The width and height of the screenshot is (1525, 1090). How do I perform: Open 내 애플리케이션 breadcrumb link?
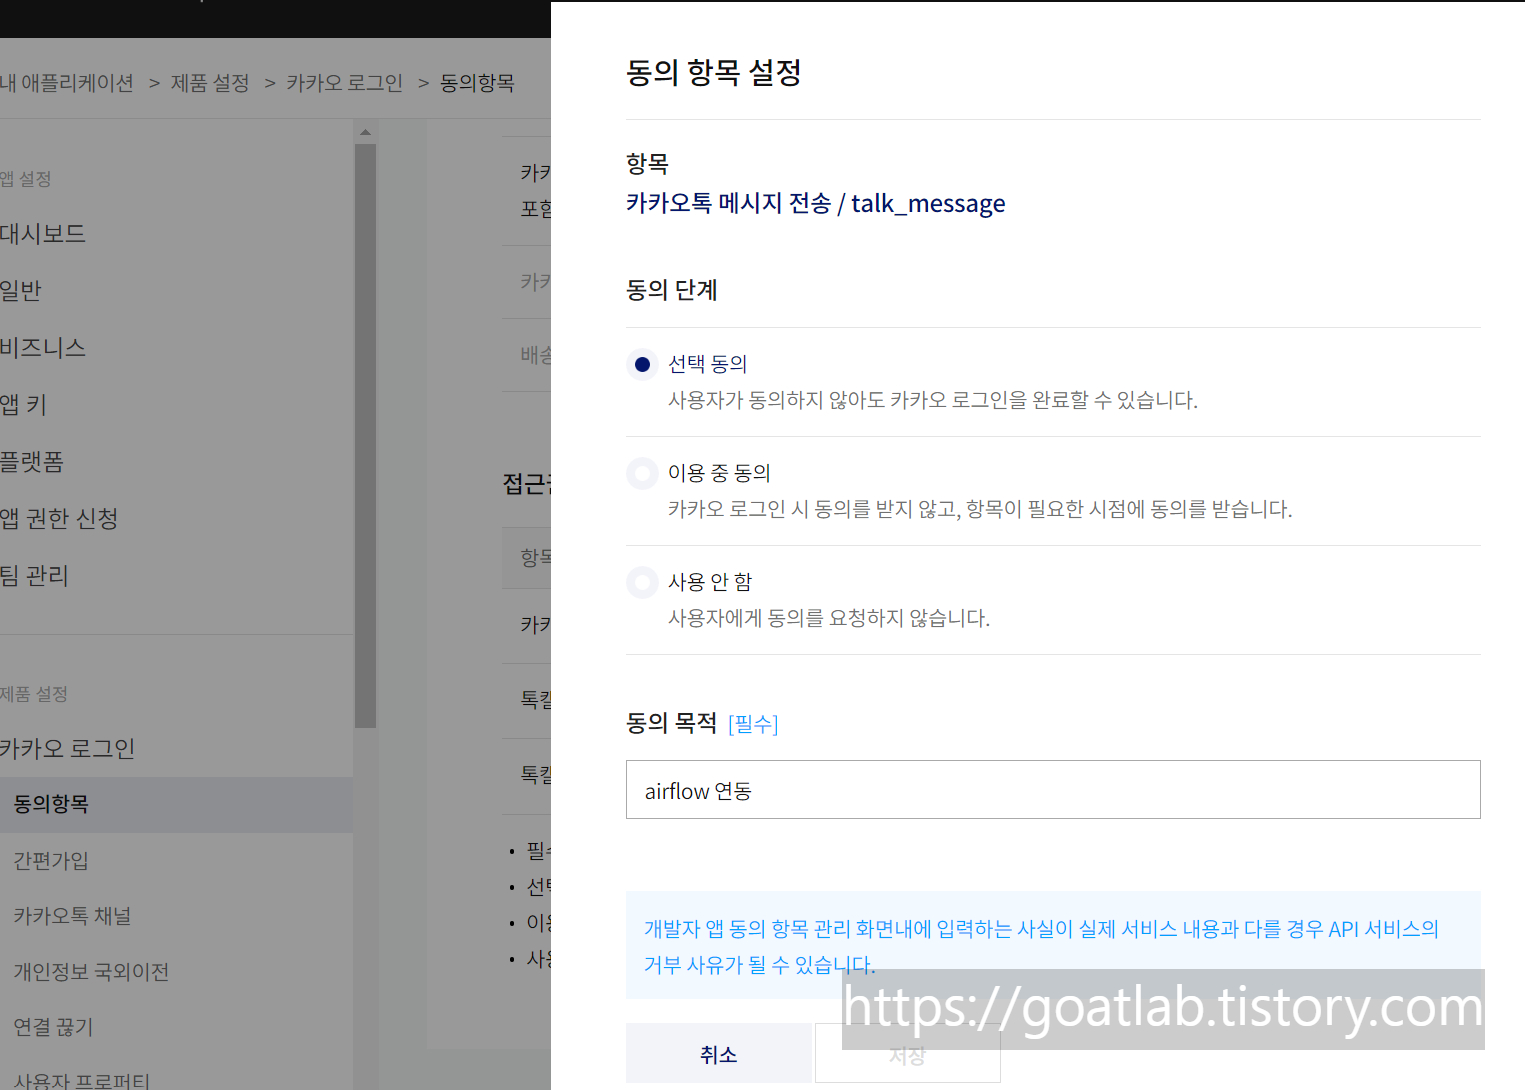point(67,83)
